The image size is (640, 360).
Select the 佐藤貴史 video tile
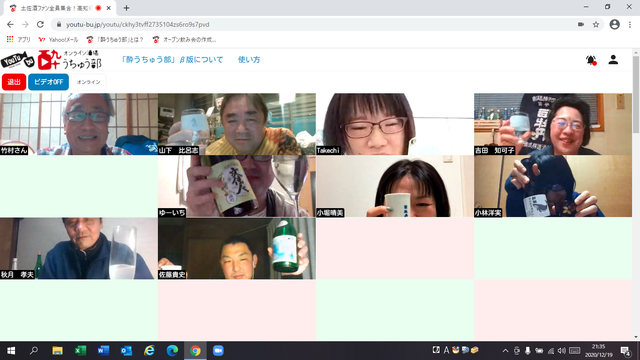pos(237,248)
